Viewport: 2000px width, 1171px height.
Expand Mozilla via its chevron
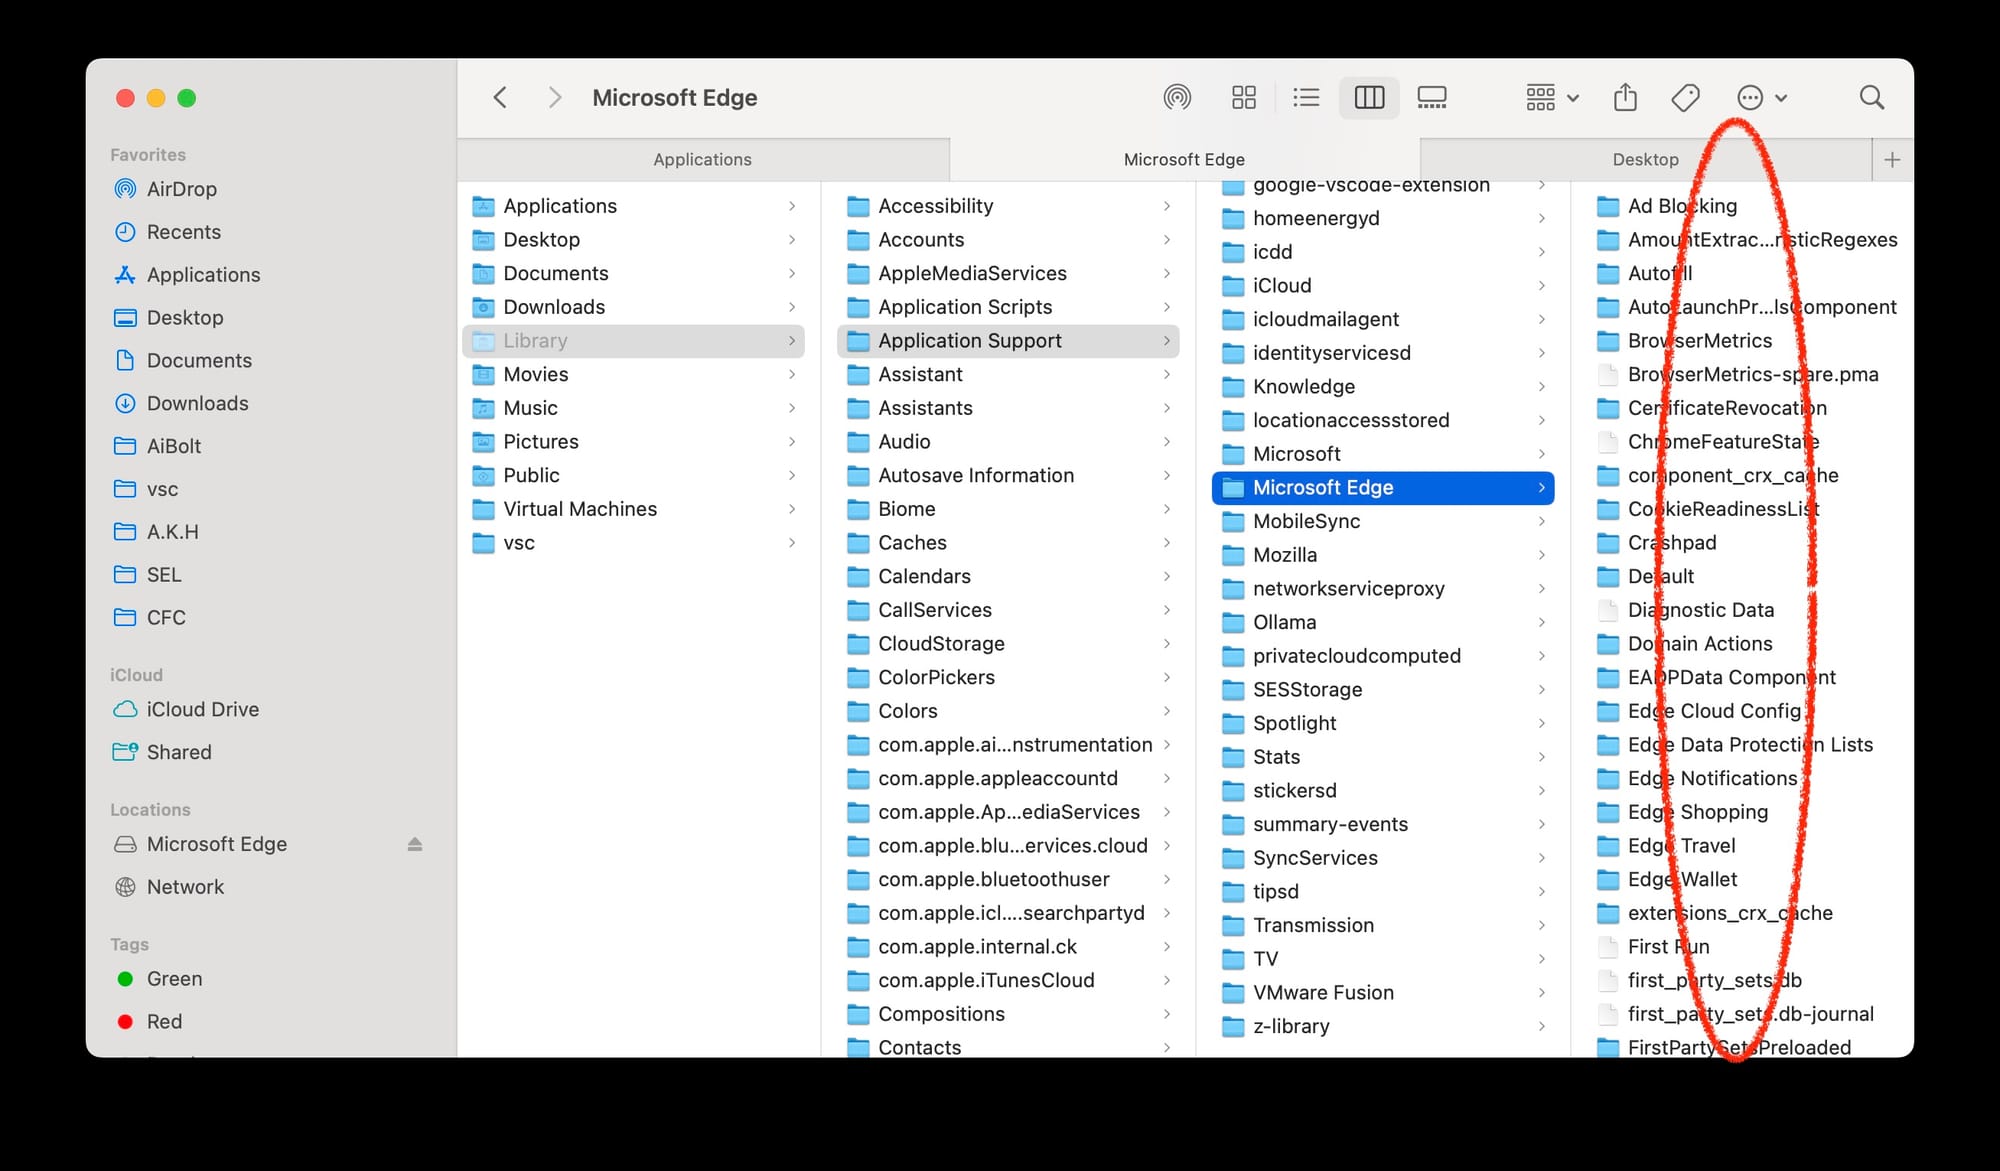(1541, 555)
